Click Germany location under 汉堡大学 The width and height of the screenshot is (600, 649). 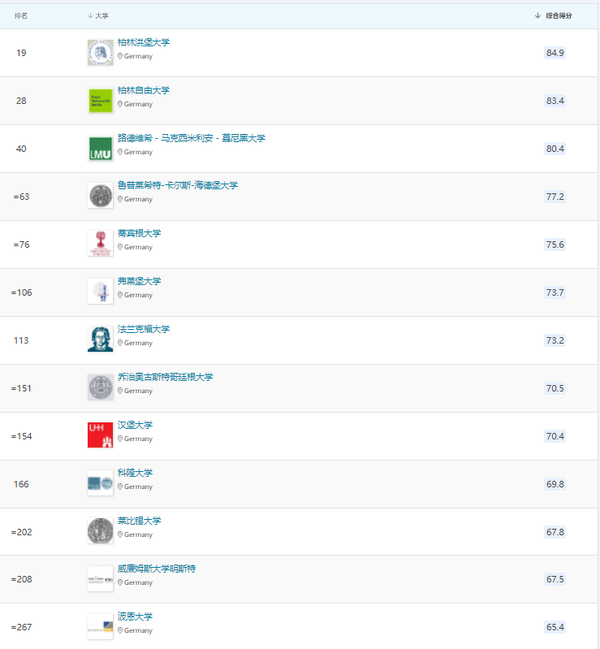(x=138, y=439)
